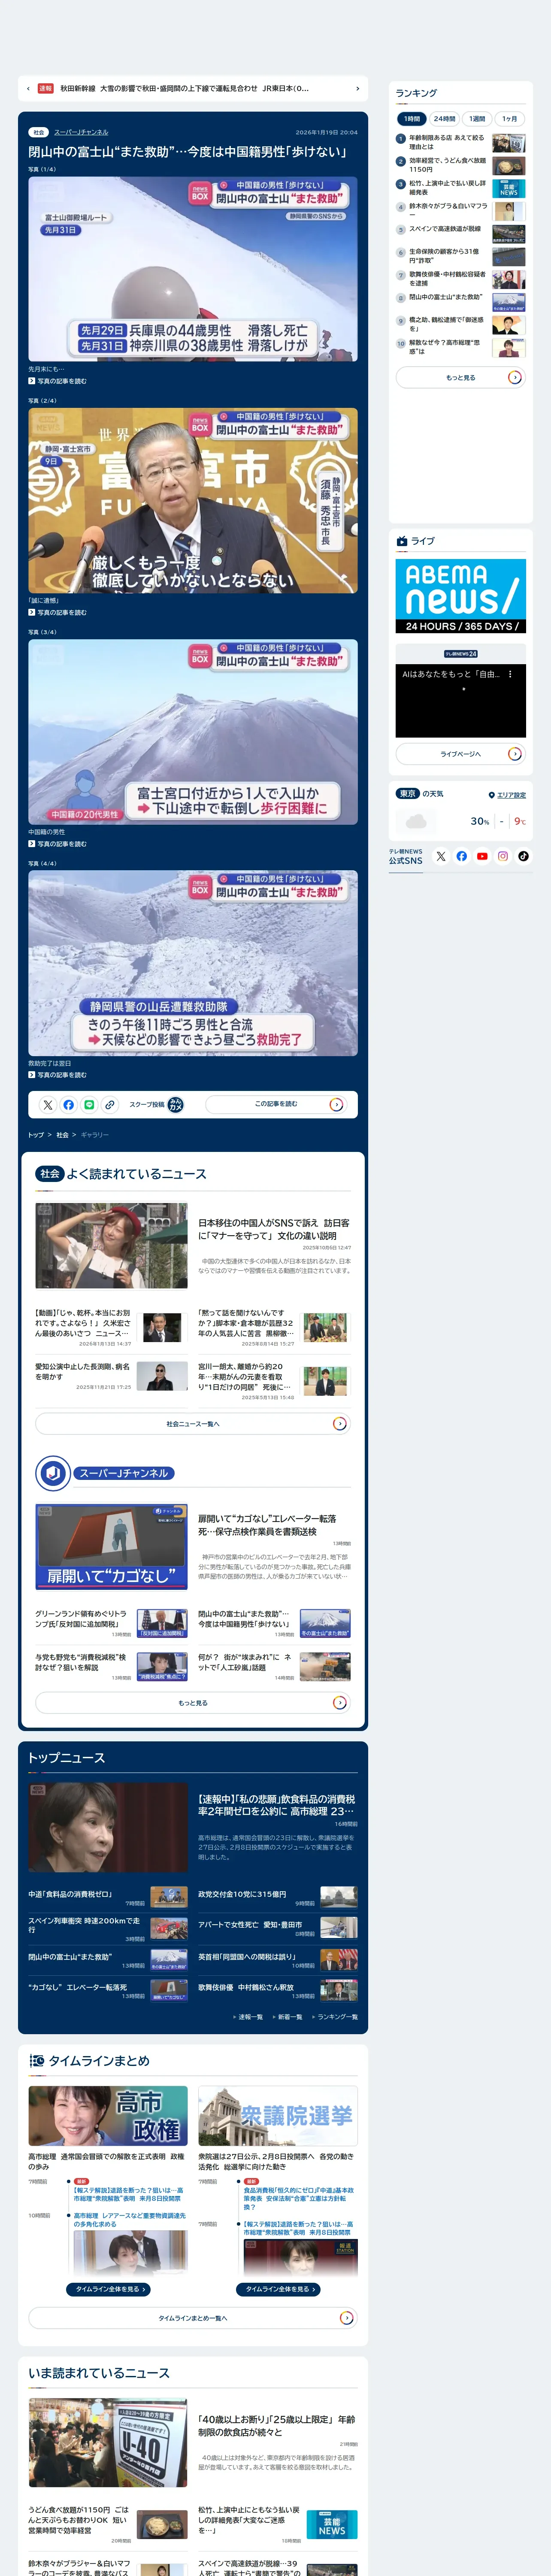Click the arrow circle on ライブページへ
The width and height of the screenshot is (551, 2576).
pos(514,754)
